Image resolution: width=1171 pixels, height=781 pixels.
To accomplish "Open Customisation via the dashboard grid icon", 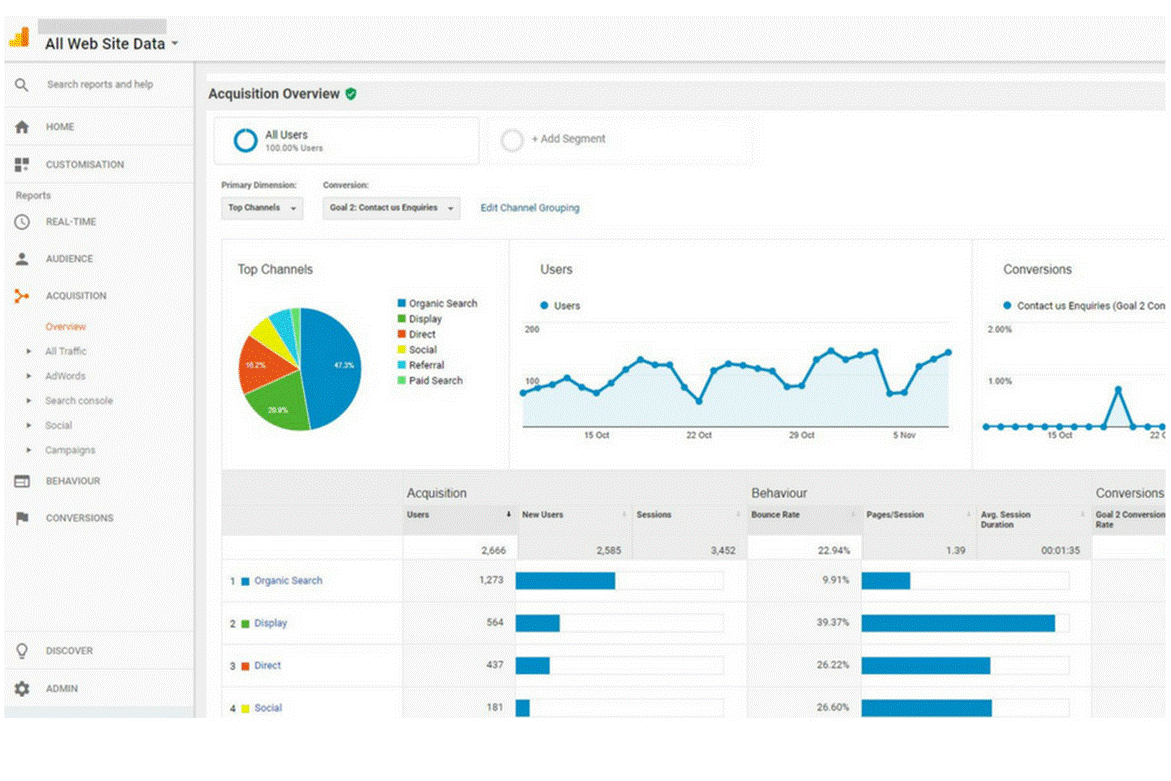I will 22,165.
